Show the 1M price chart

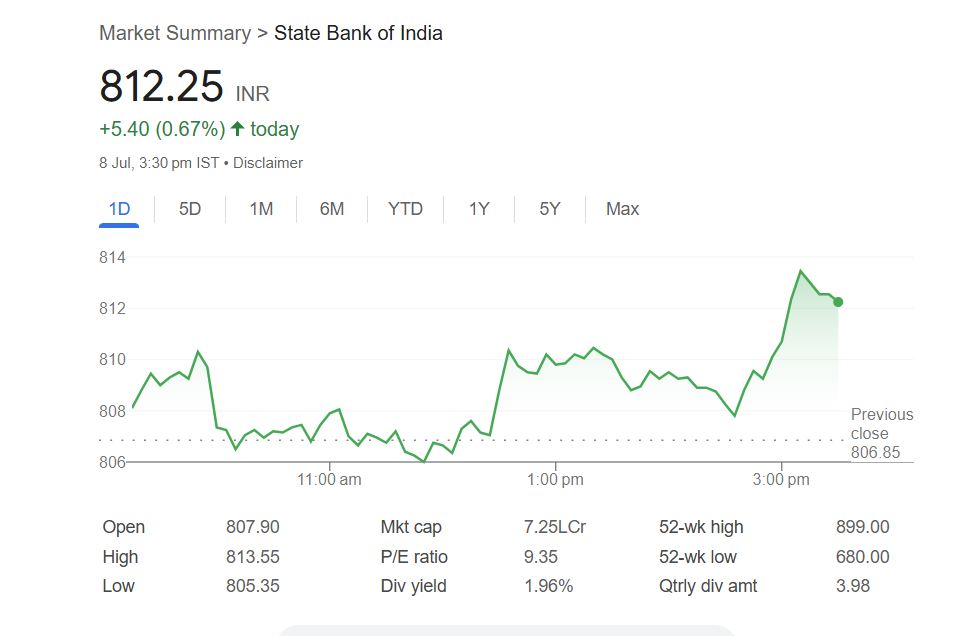tap(261, 209)
